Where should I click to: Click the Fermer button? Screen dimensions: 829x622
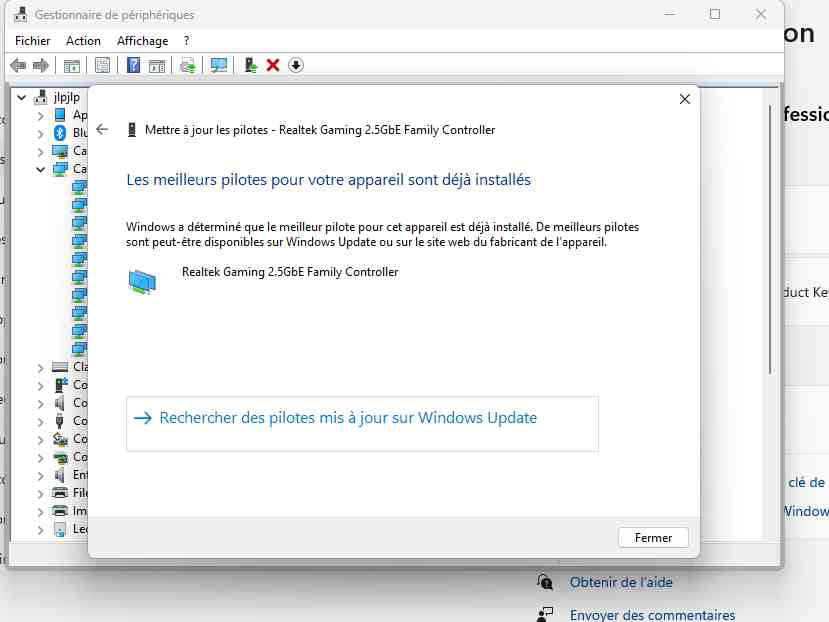(x=653, y=537)
